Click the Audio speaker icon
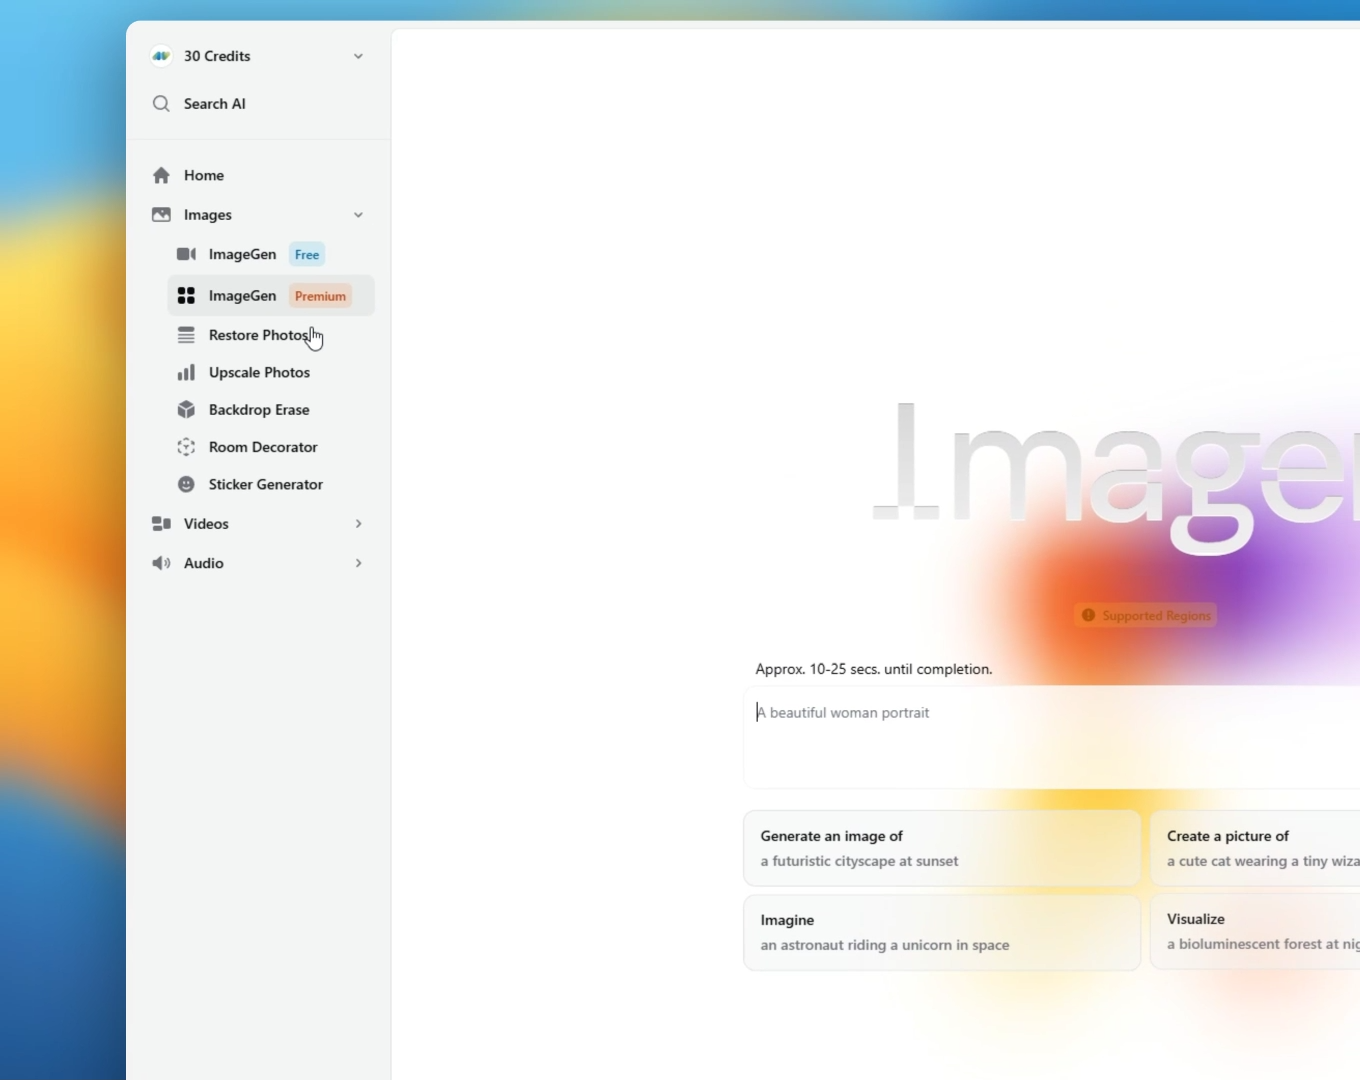This screenshot has height=1080, width=1360. click(x=161, y=563)
